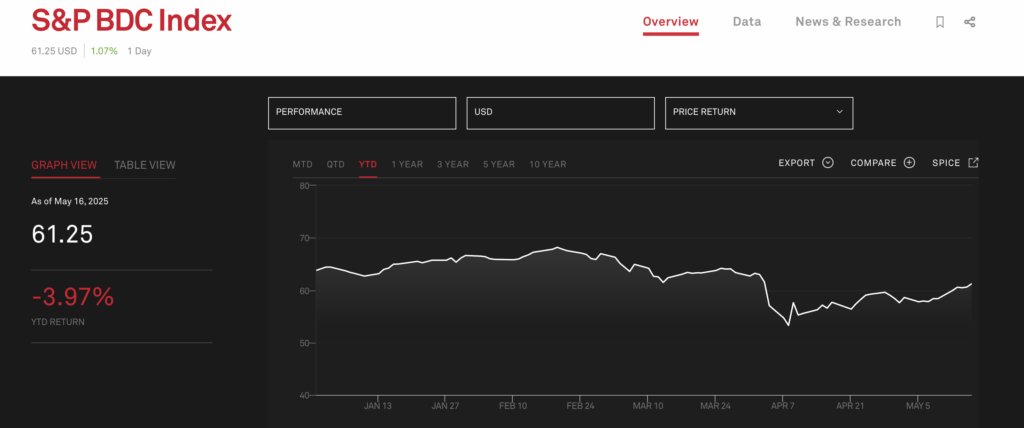The width and height of the screenshot is (1024, 428).
Task: Click the Performance selector box
Action: [x=362, y=113]
